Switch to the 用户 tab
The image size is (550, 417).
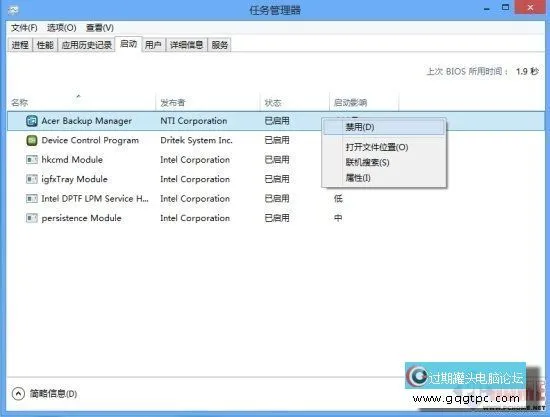coord(153,45)
